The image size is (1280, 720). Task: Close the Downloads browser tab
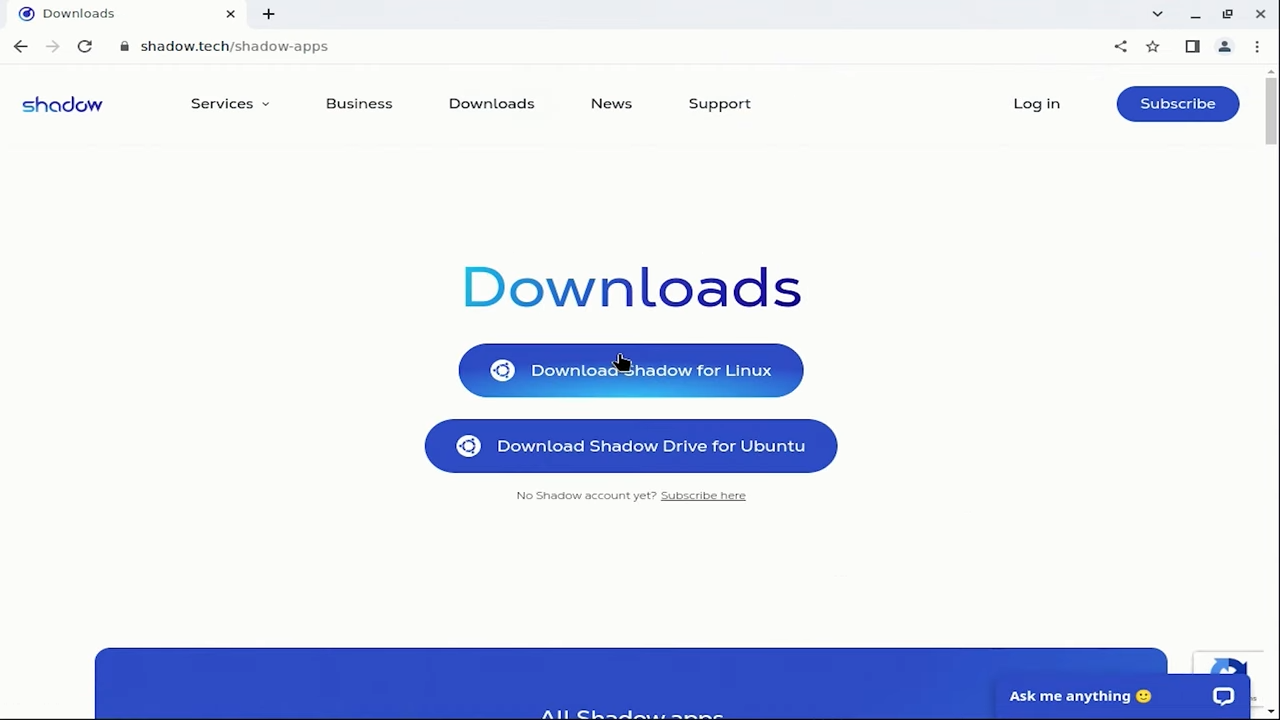point(231,14)
